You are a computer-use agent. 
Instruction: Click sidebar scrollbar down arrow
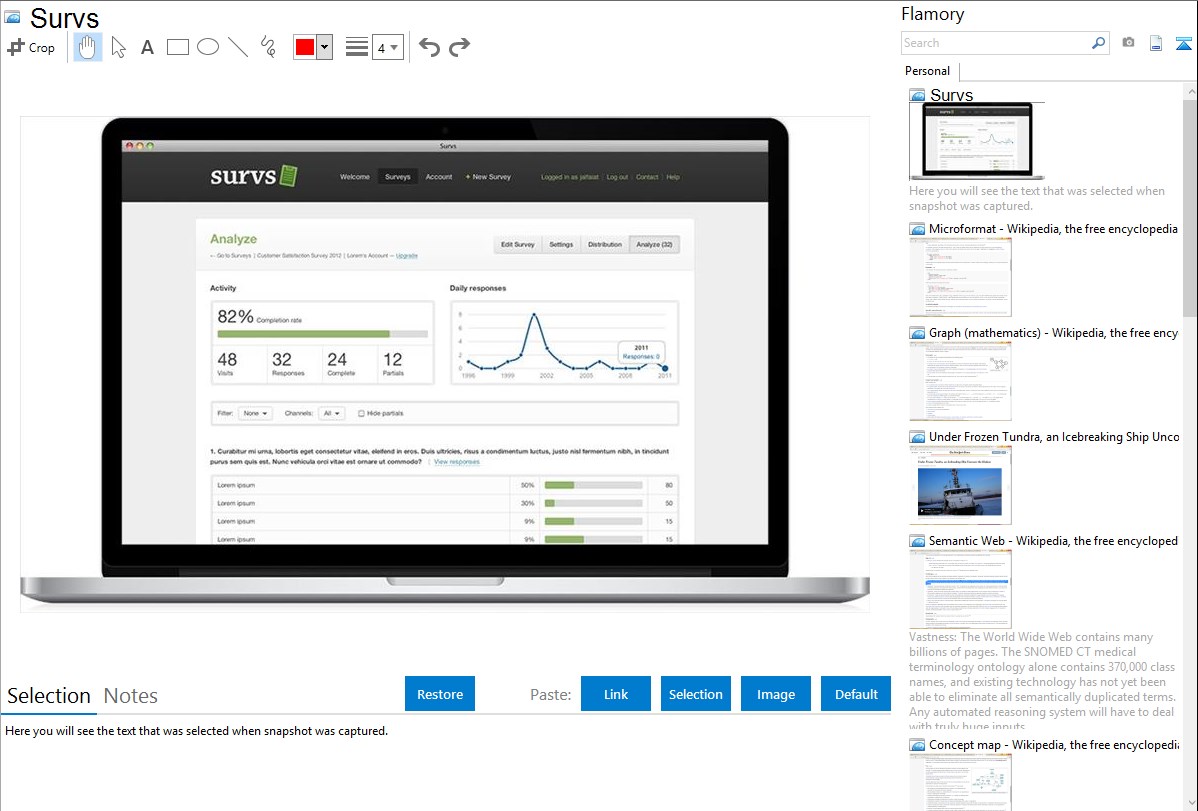[1190, 804]
